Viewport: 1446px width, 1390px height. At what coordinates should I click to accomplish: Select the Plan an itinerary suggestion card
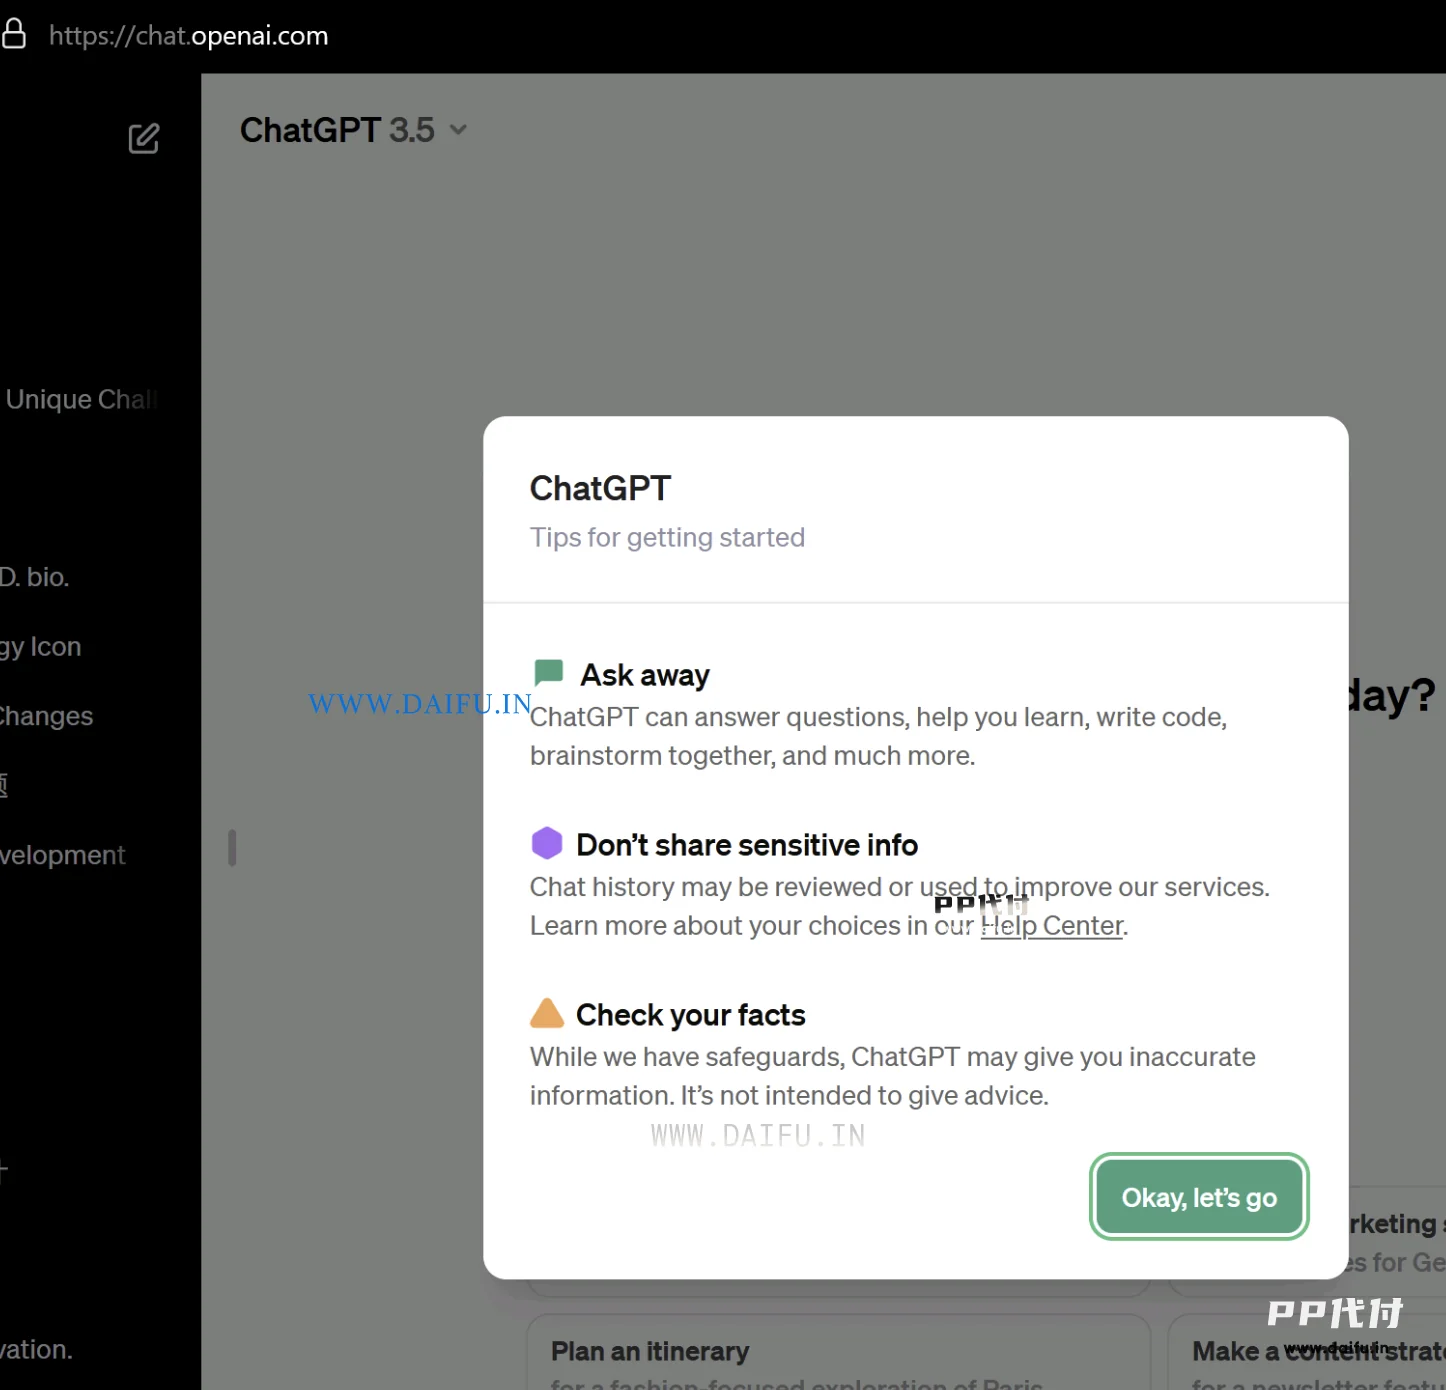[838, 1352]
